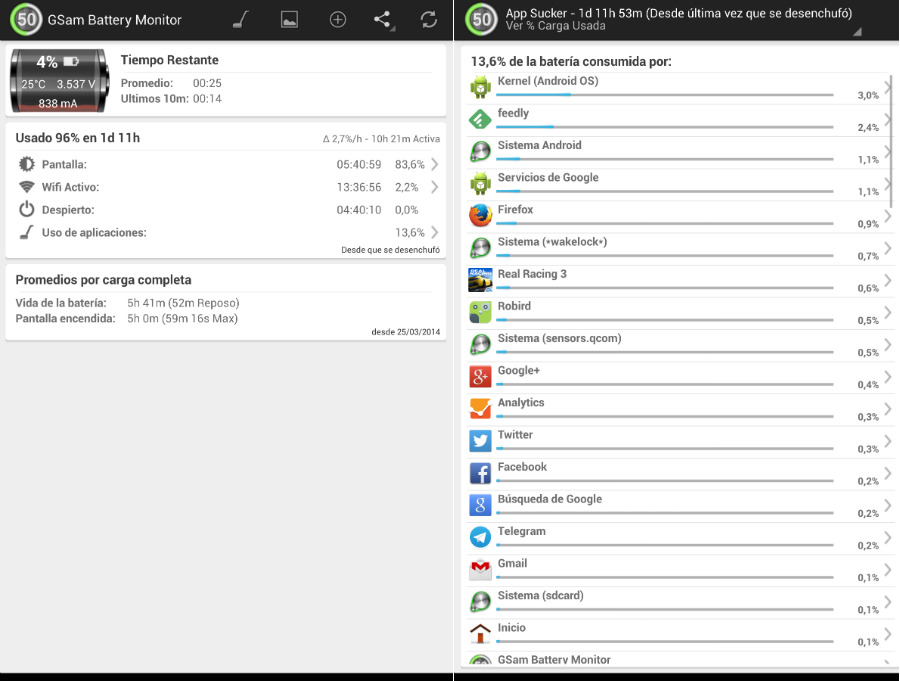
Task: Tap the Gmail app icon
Action: click(x=480, y=570)
